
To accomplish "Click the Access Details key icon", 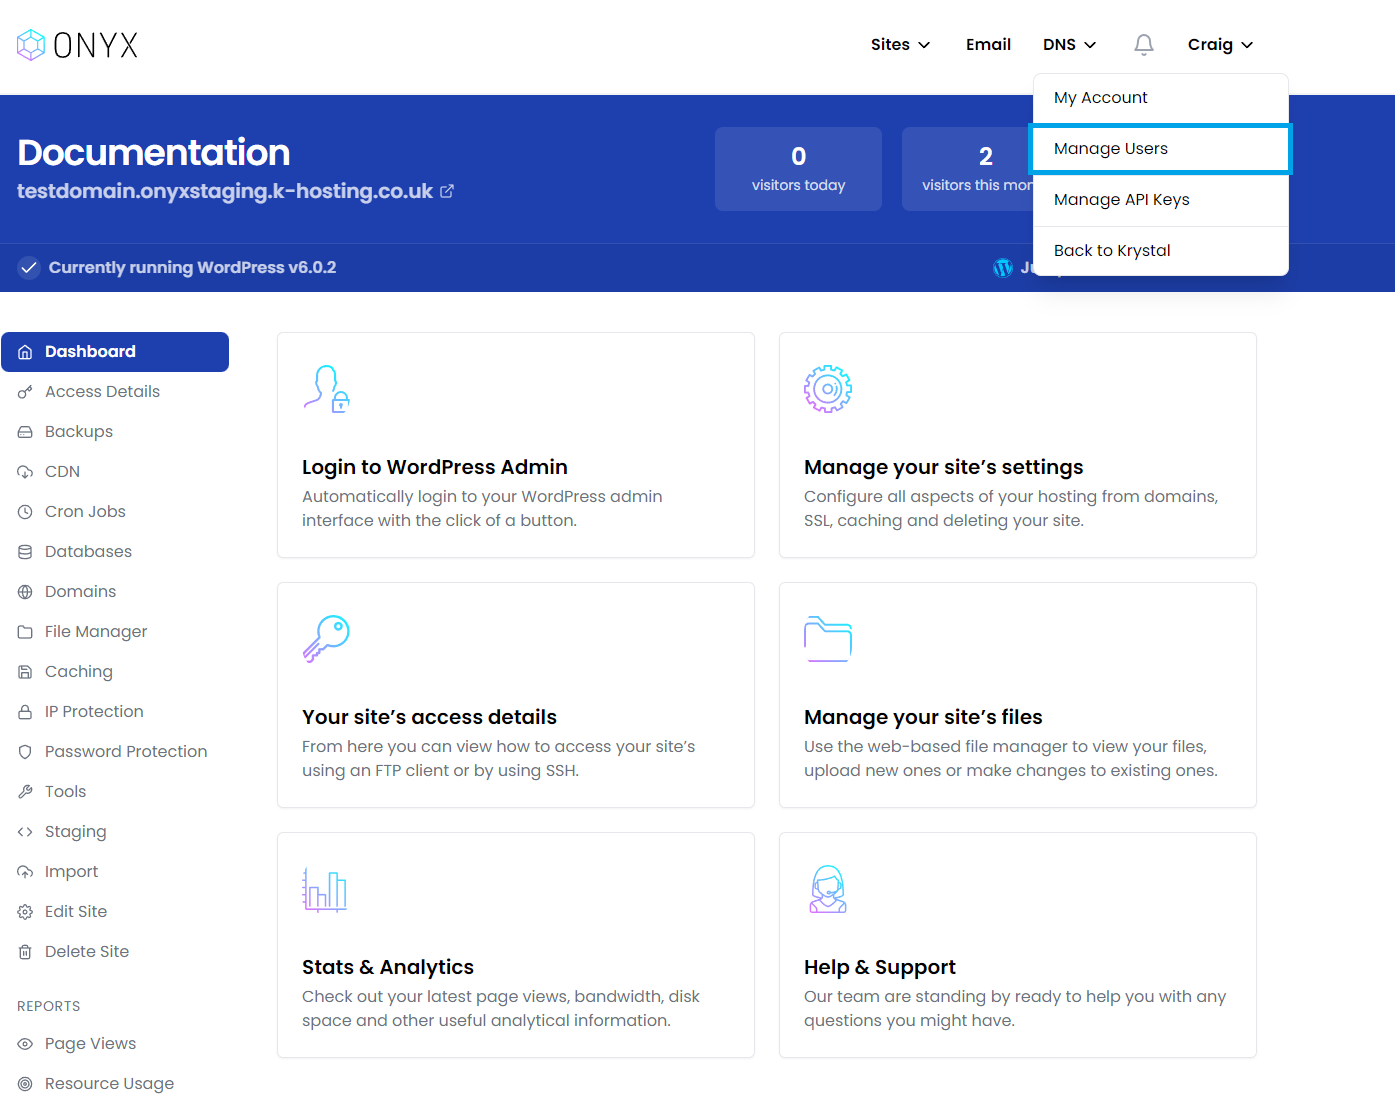I will [25, 392].
